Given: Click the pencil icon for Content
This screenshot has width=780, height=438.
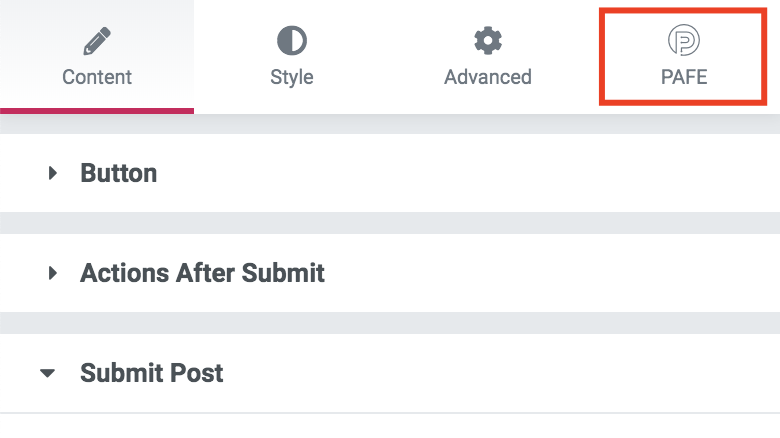Looking at the screenshot, I should click(97, 41).
